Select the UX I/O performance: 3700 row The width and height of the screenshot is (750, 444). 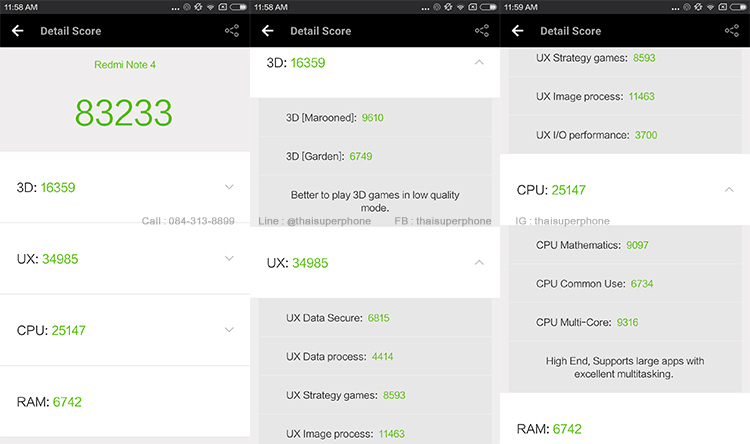tap(596, 134)
